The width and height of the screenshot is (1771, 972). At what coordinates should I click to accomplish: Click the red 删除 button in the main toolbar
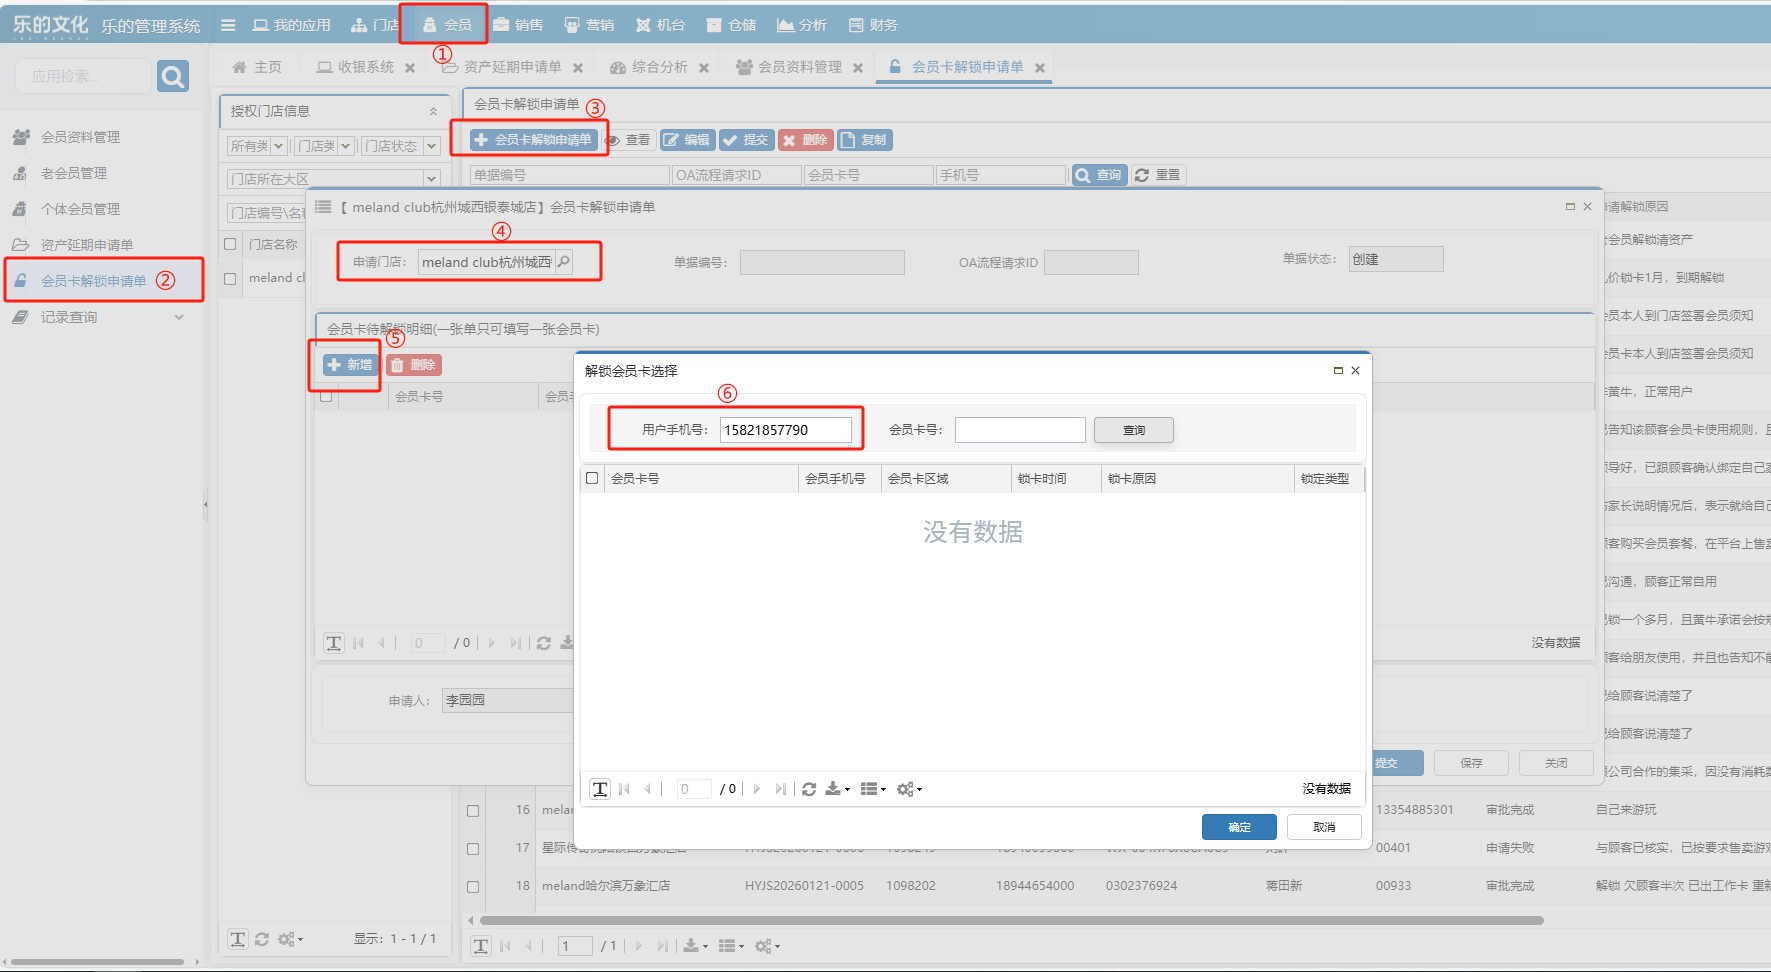pyautogui.click(x=805, y=140)
